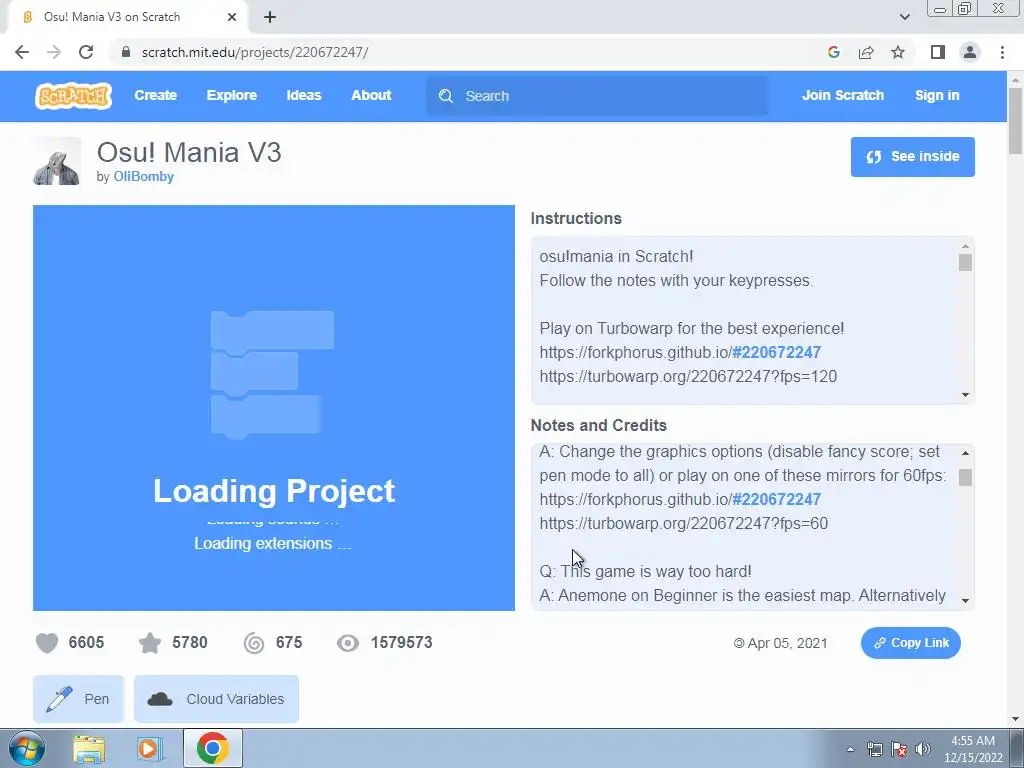Click the search magnifier icon in Scratch navbar

pos(446,96)
